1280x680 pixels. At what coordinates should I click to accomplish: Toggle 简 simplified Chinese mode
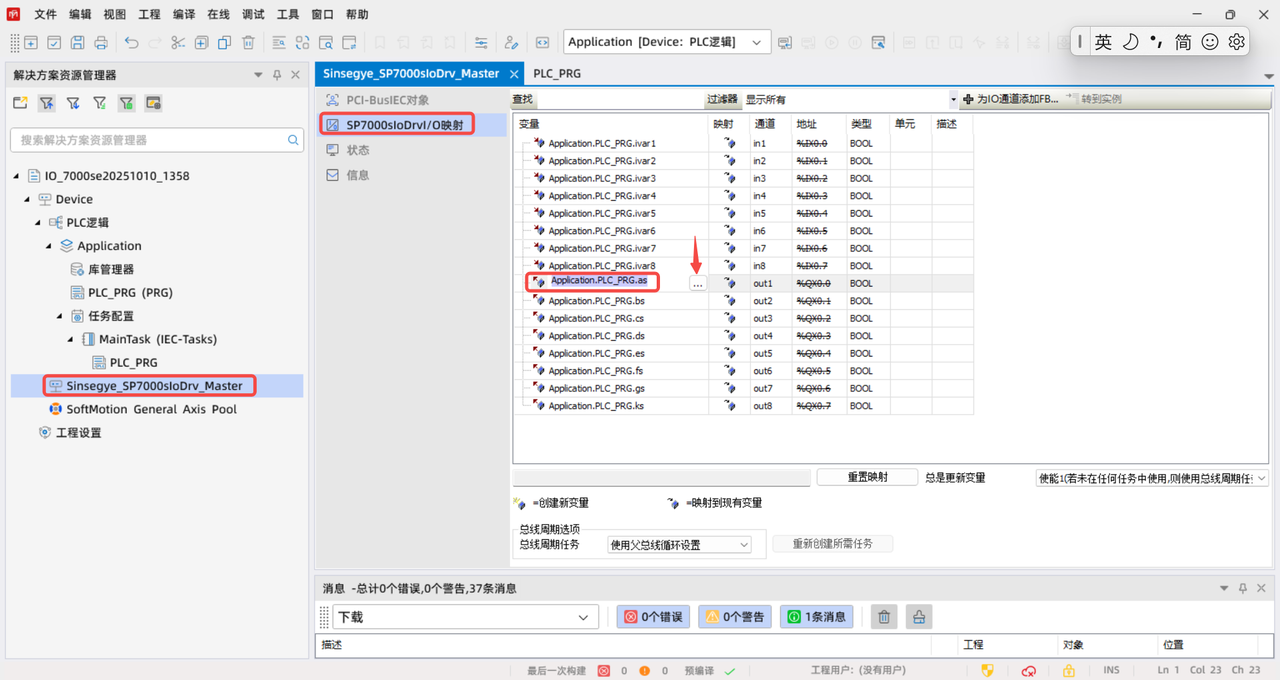1183,42
